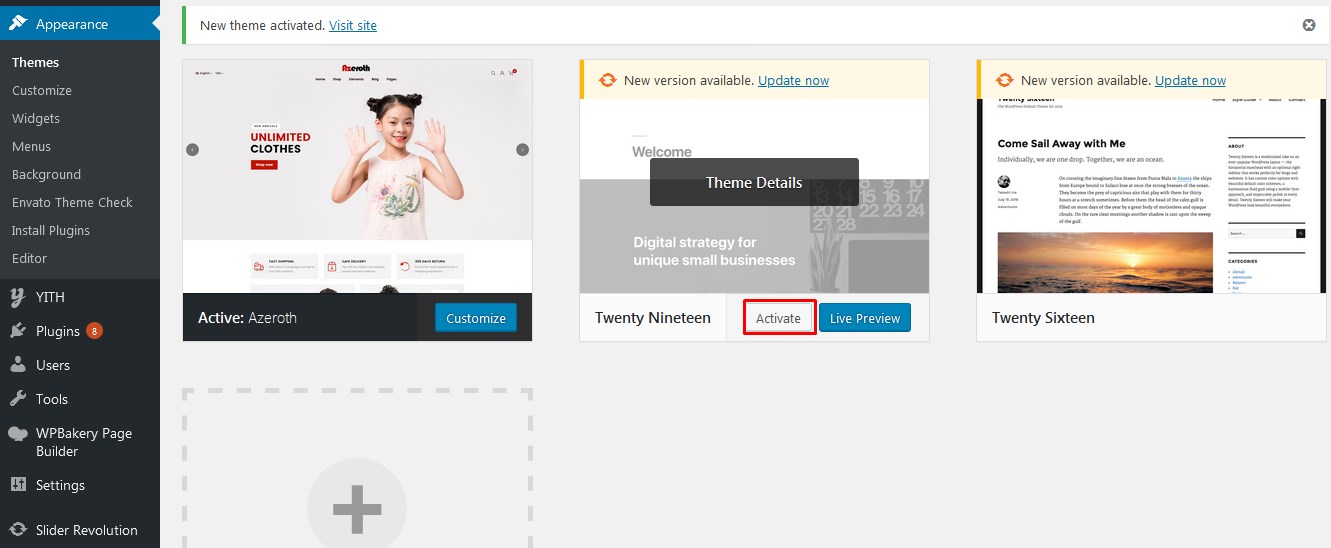This screenshot has height=548, width=1331.
Task: Click Update now for Twenty Nineteen
Action: [793, 80]
